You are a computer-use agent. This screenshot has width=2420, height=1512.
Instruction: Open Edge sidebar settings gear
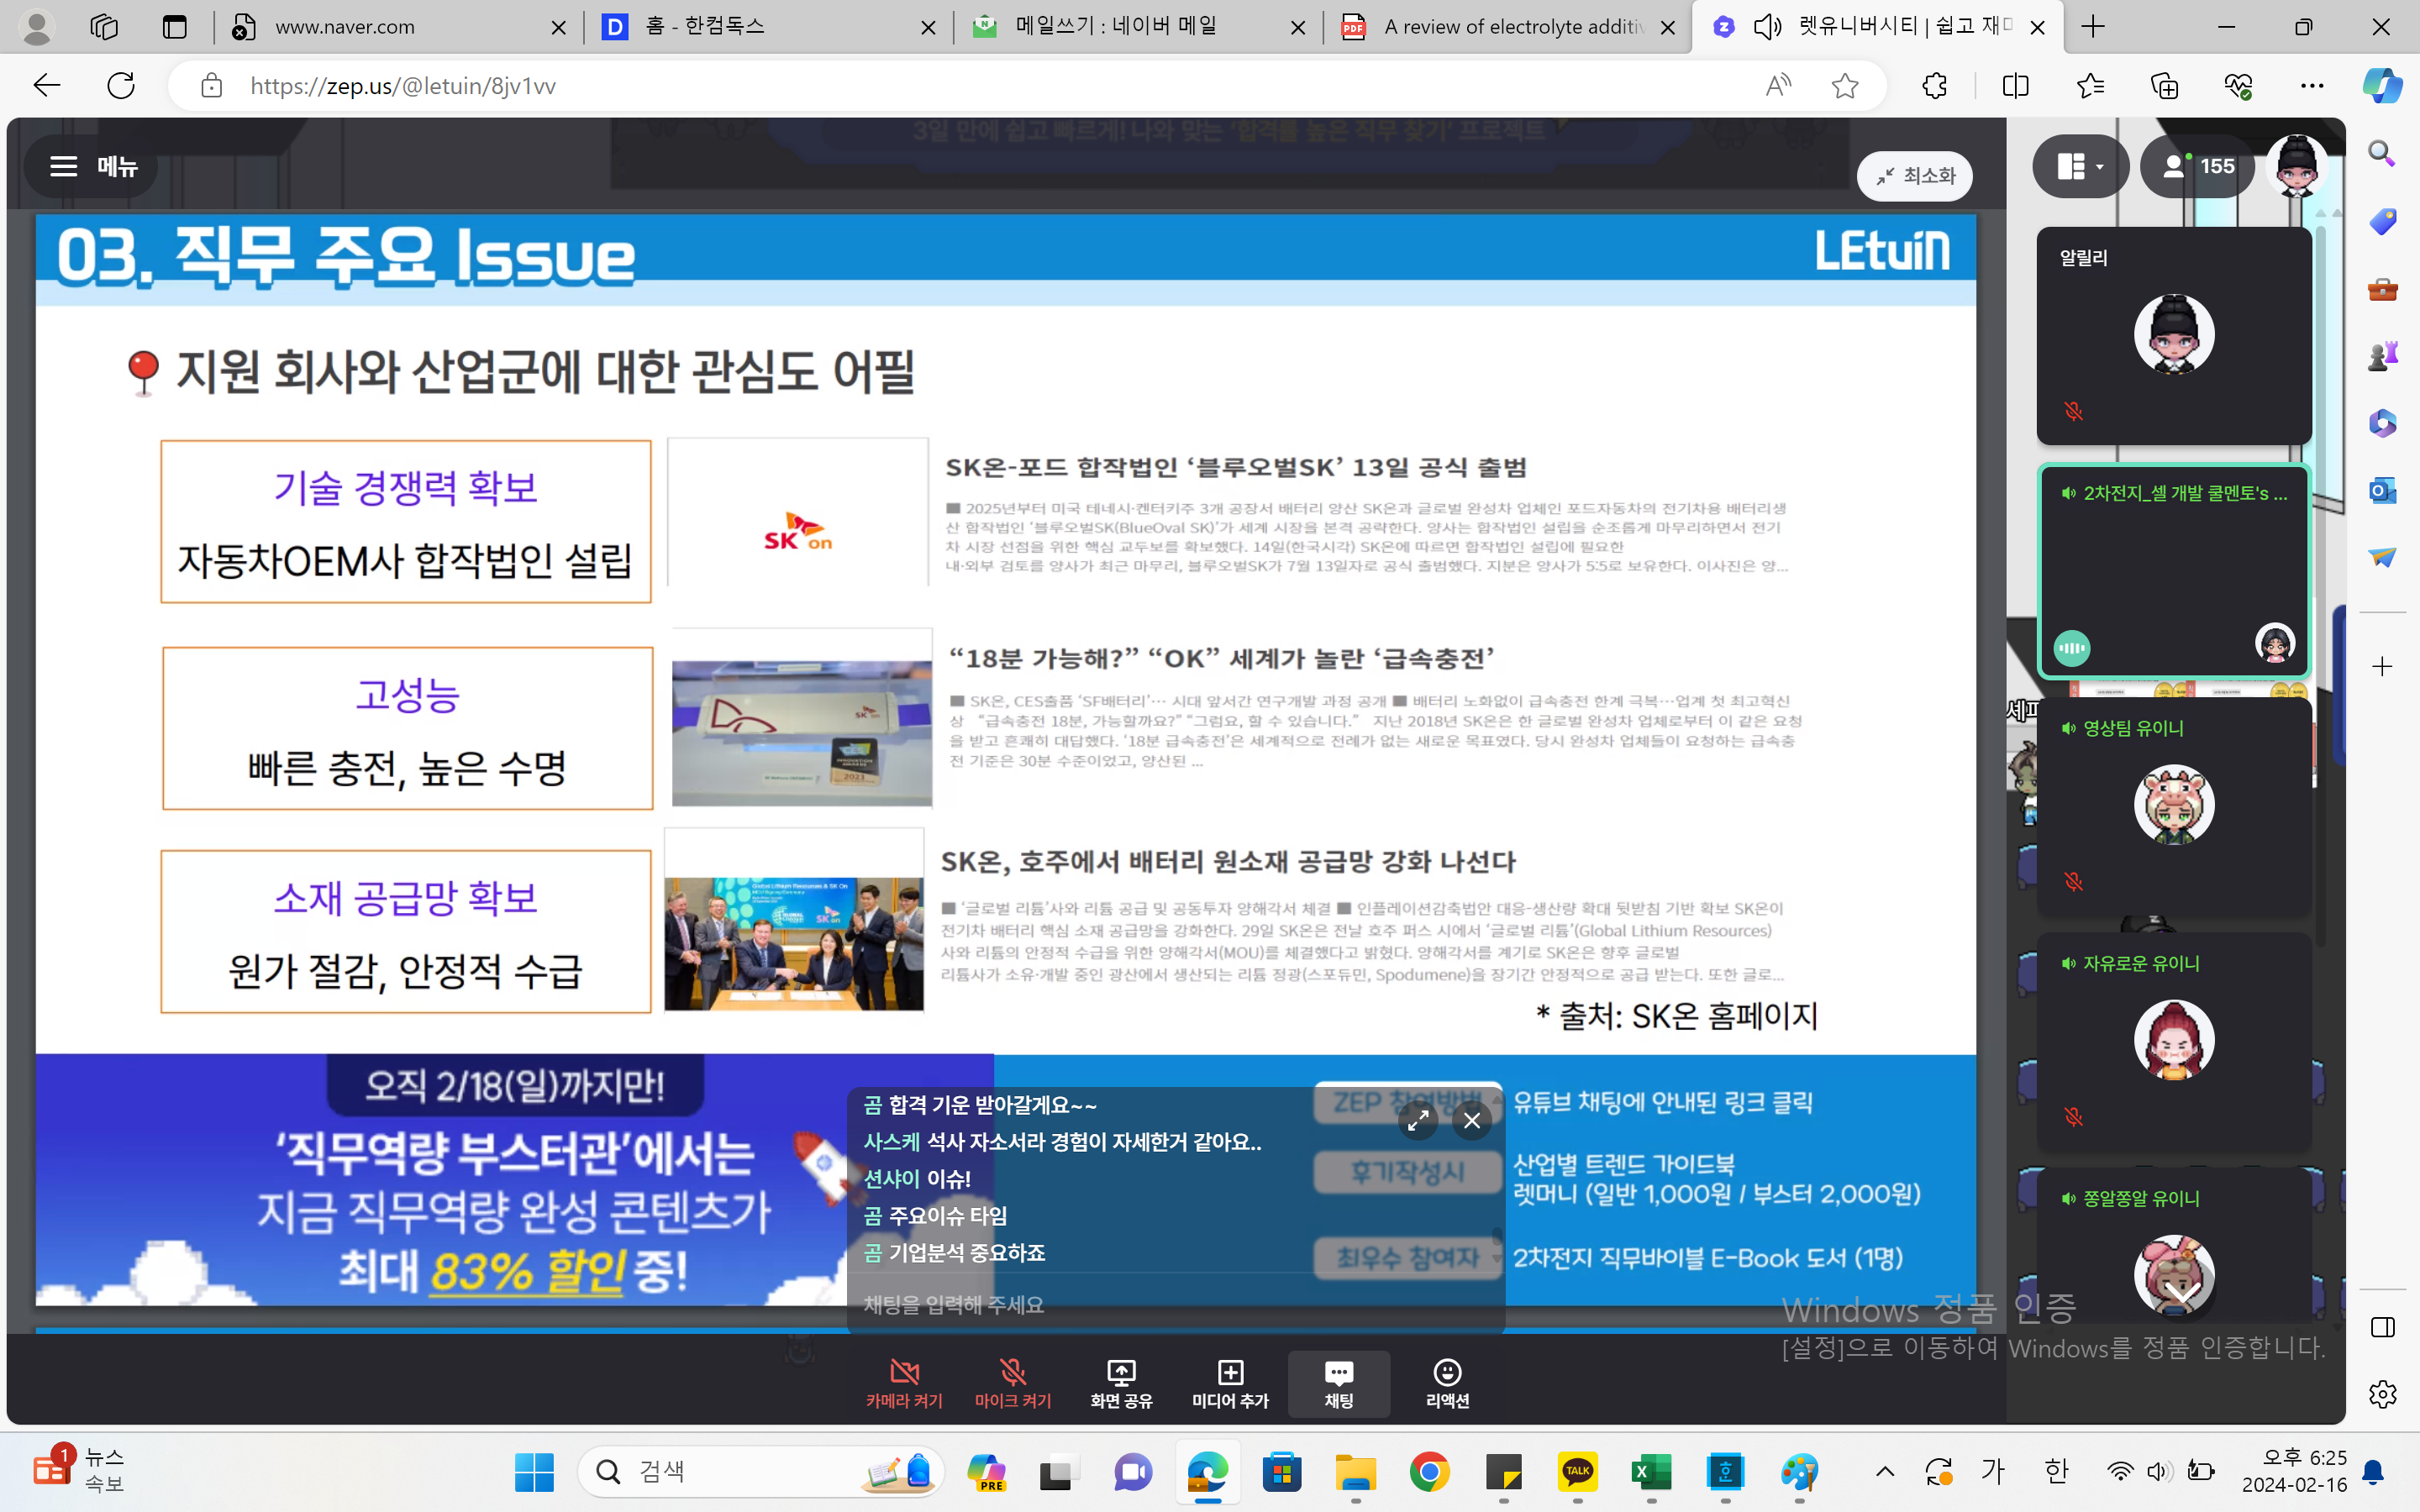click(2382, 1393)
